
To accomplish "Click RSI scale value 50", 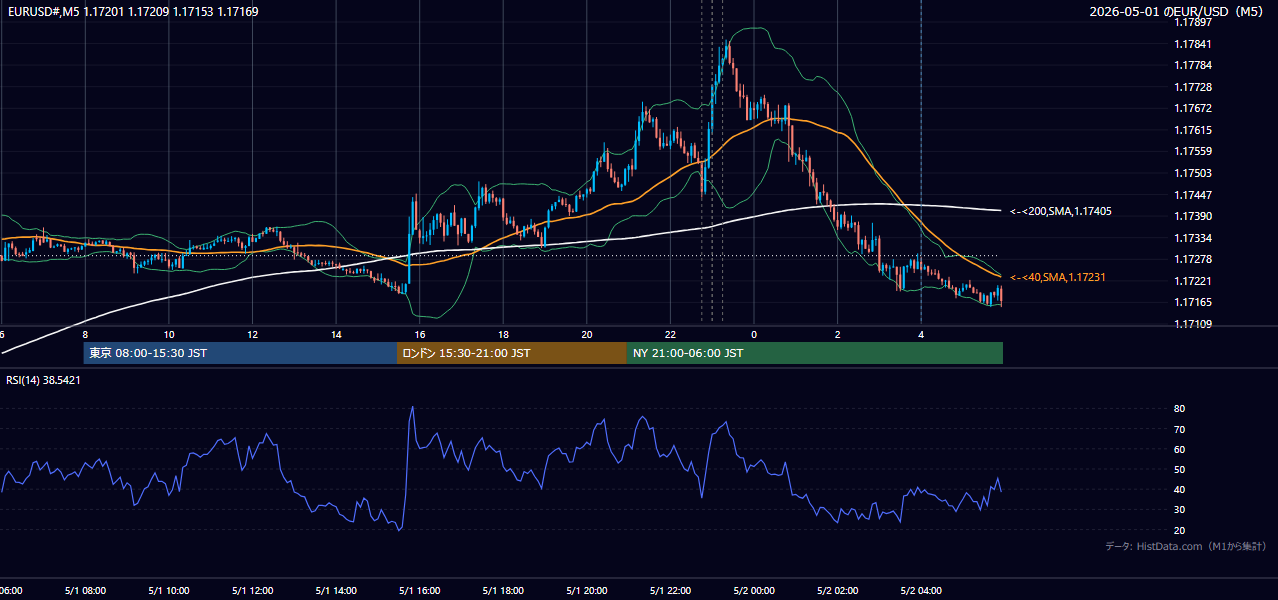I will [x=1180, y=469].
